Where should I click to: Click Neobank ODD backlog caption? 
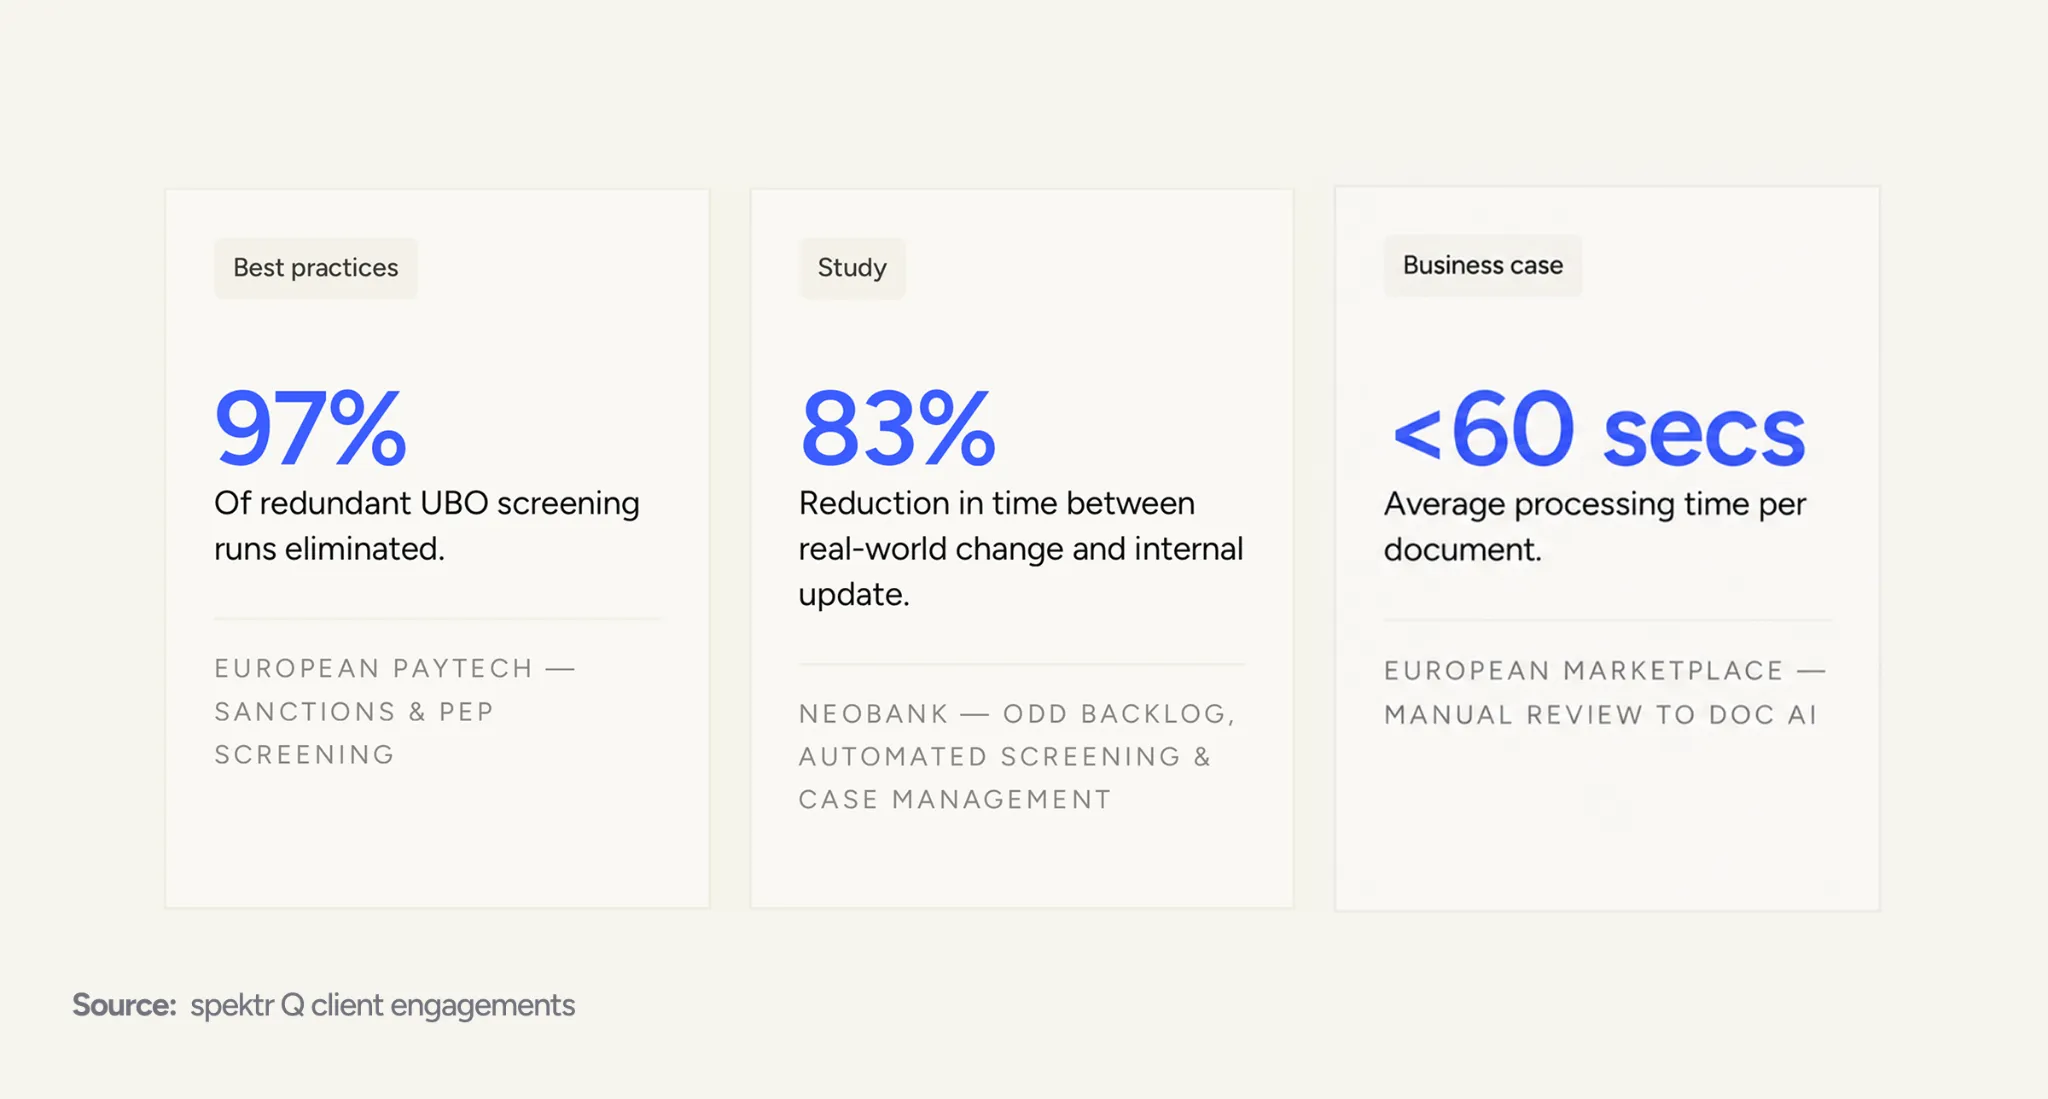point(1017,756)
